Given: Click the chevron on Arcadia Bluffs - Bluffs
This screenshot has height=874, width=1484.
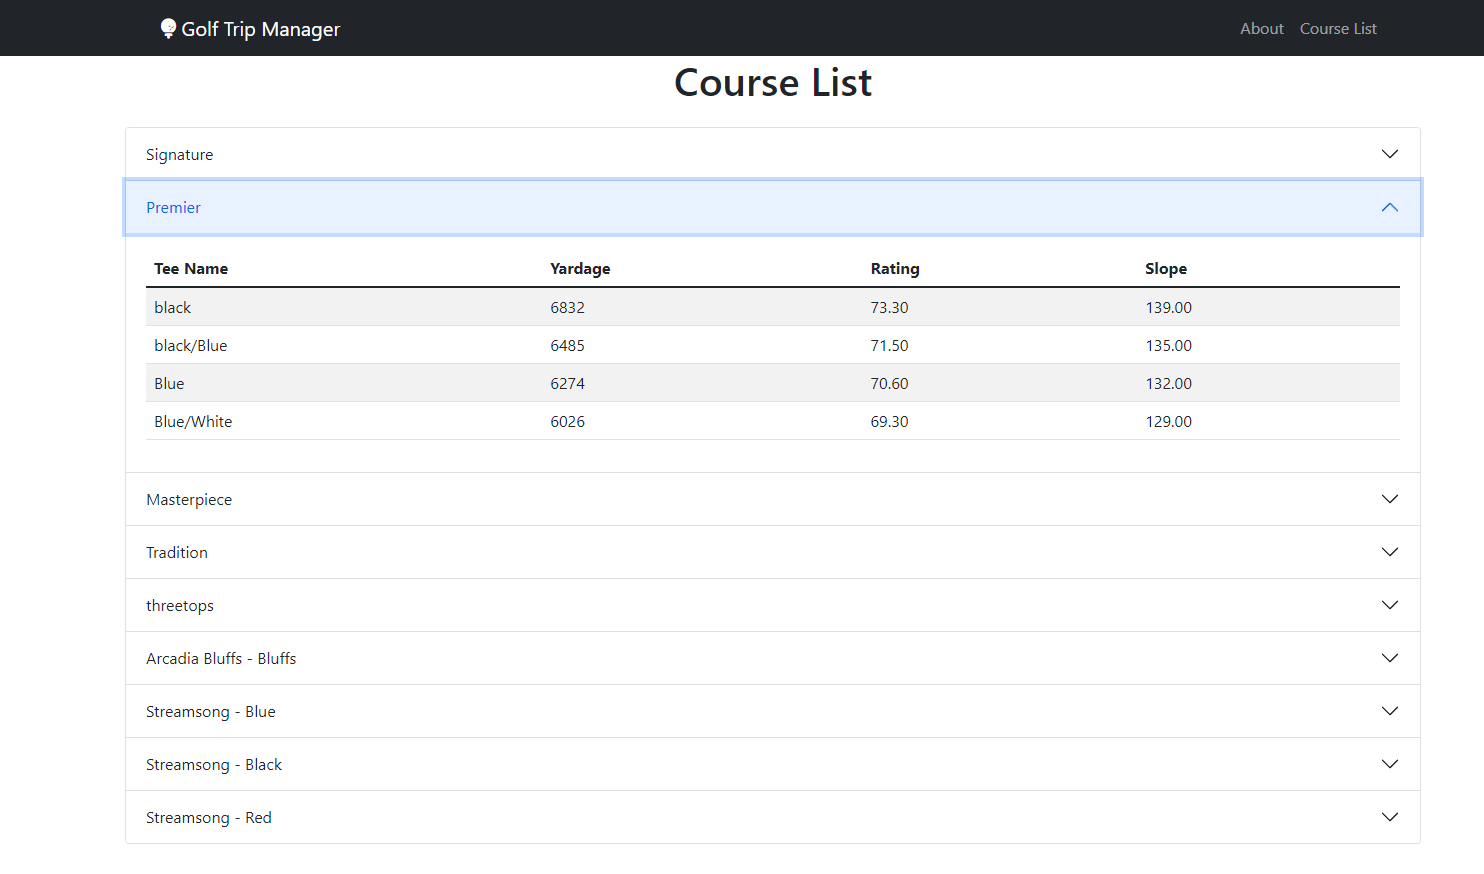Looking at the screenshot, I should click(x=1389, y=658).
